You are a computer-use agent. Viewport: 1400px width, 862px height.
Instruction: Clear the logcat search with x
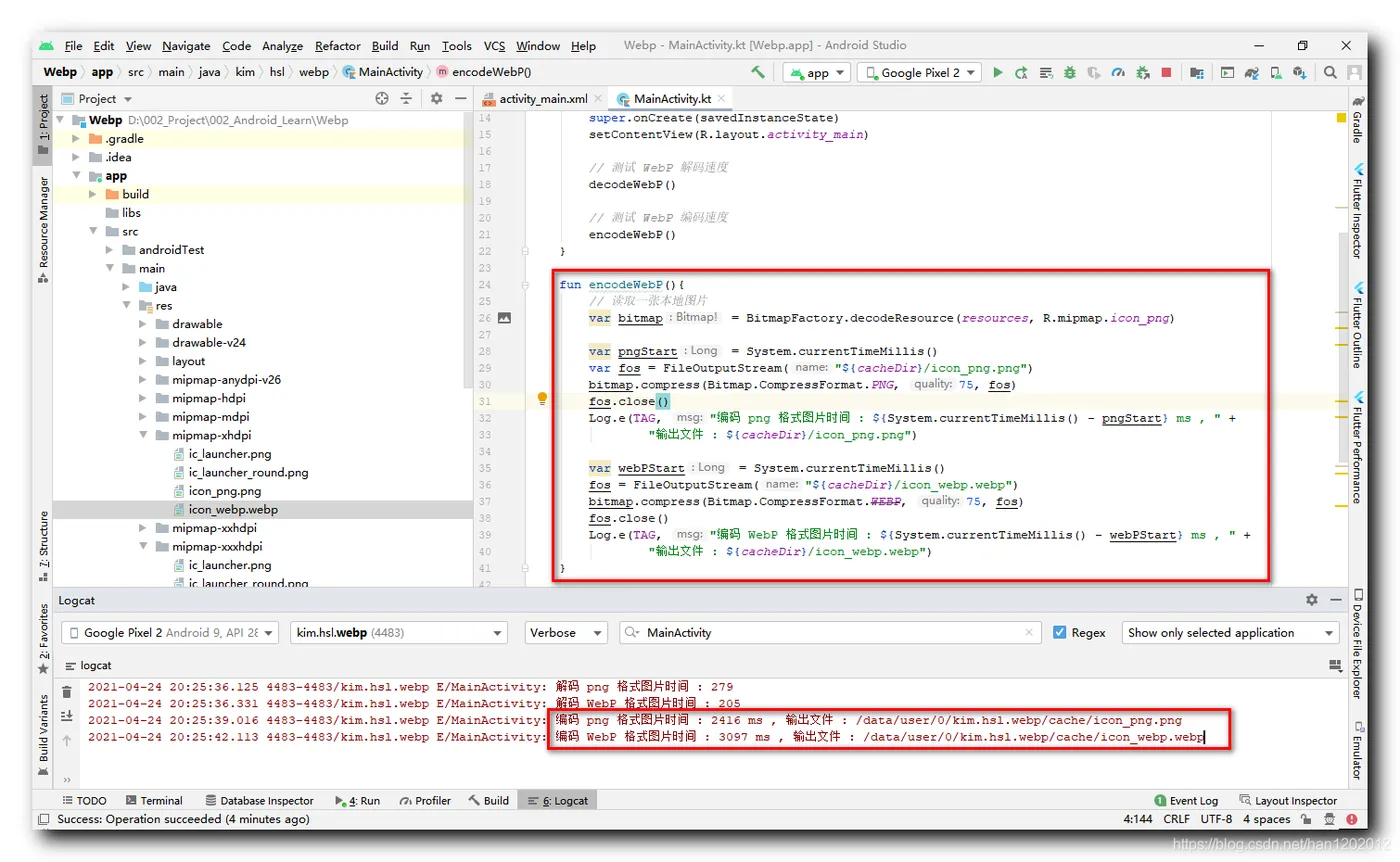click(1029, 632)
